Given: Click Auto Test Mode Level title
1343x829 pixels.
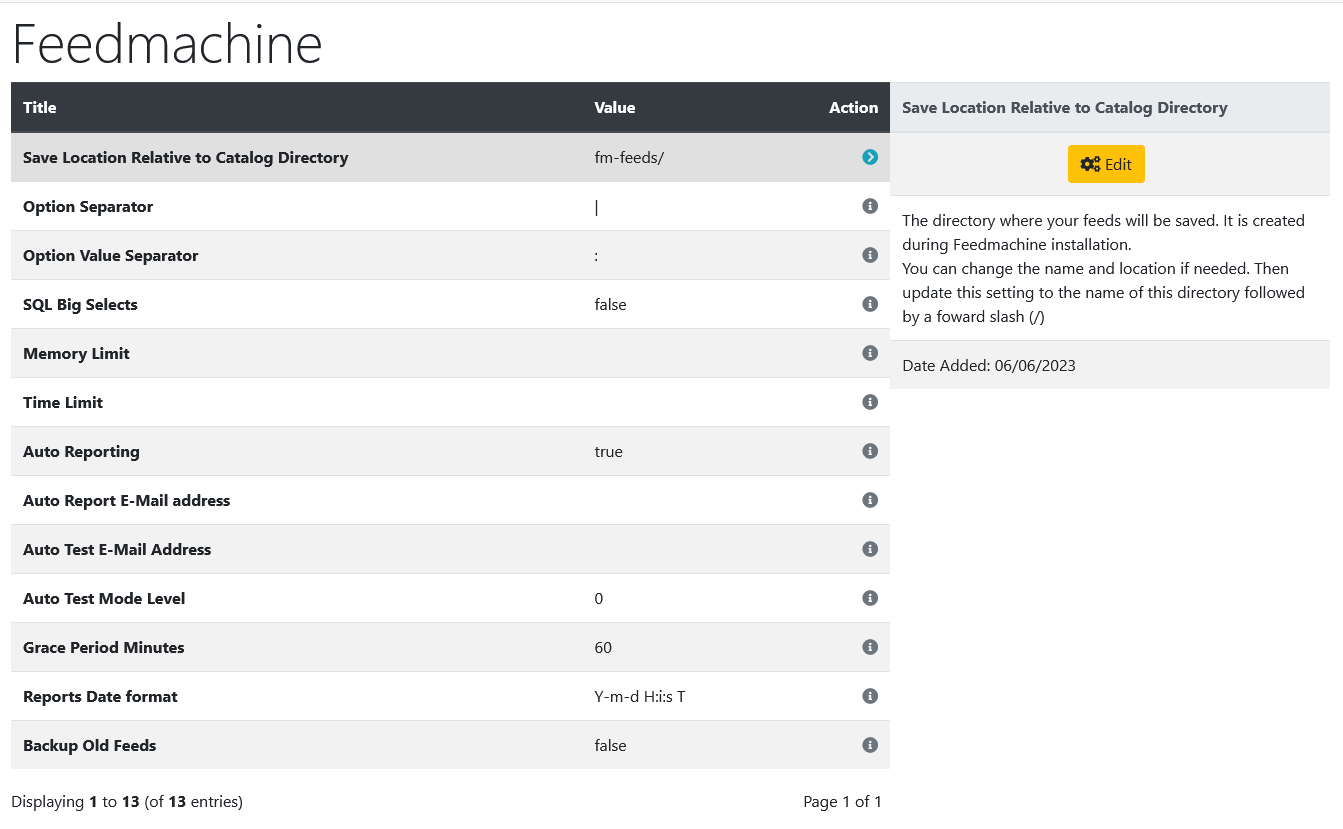Looking at the screenshot, I should [x=104, y=599].
